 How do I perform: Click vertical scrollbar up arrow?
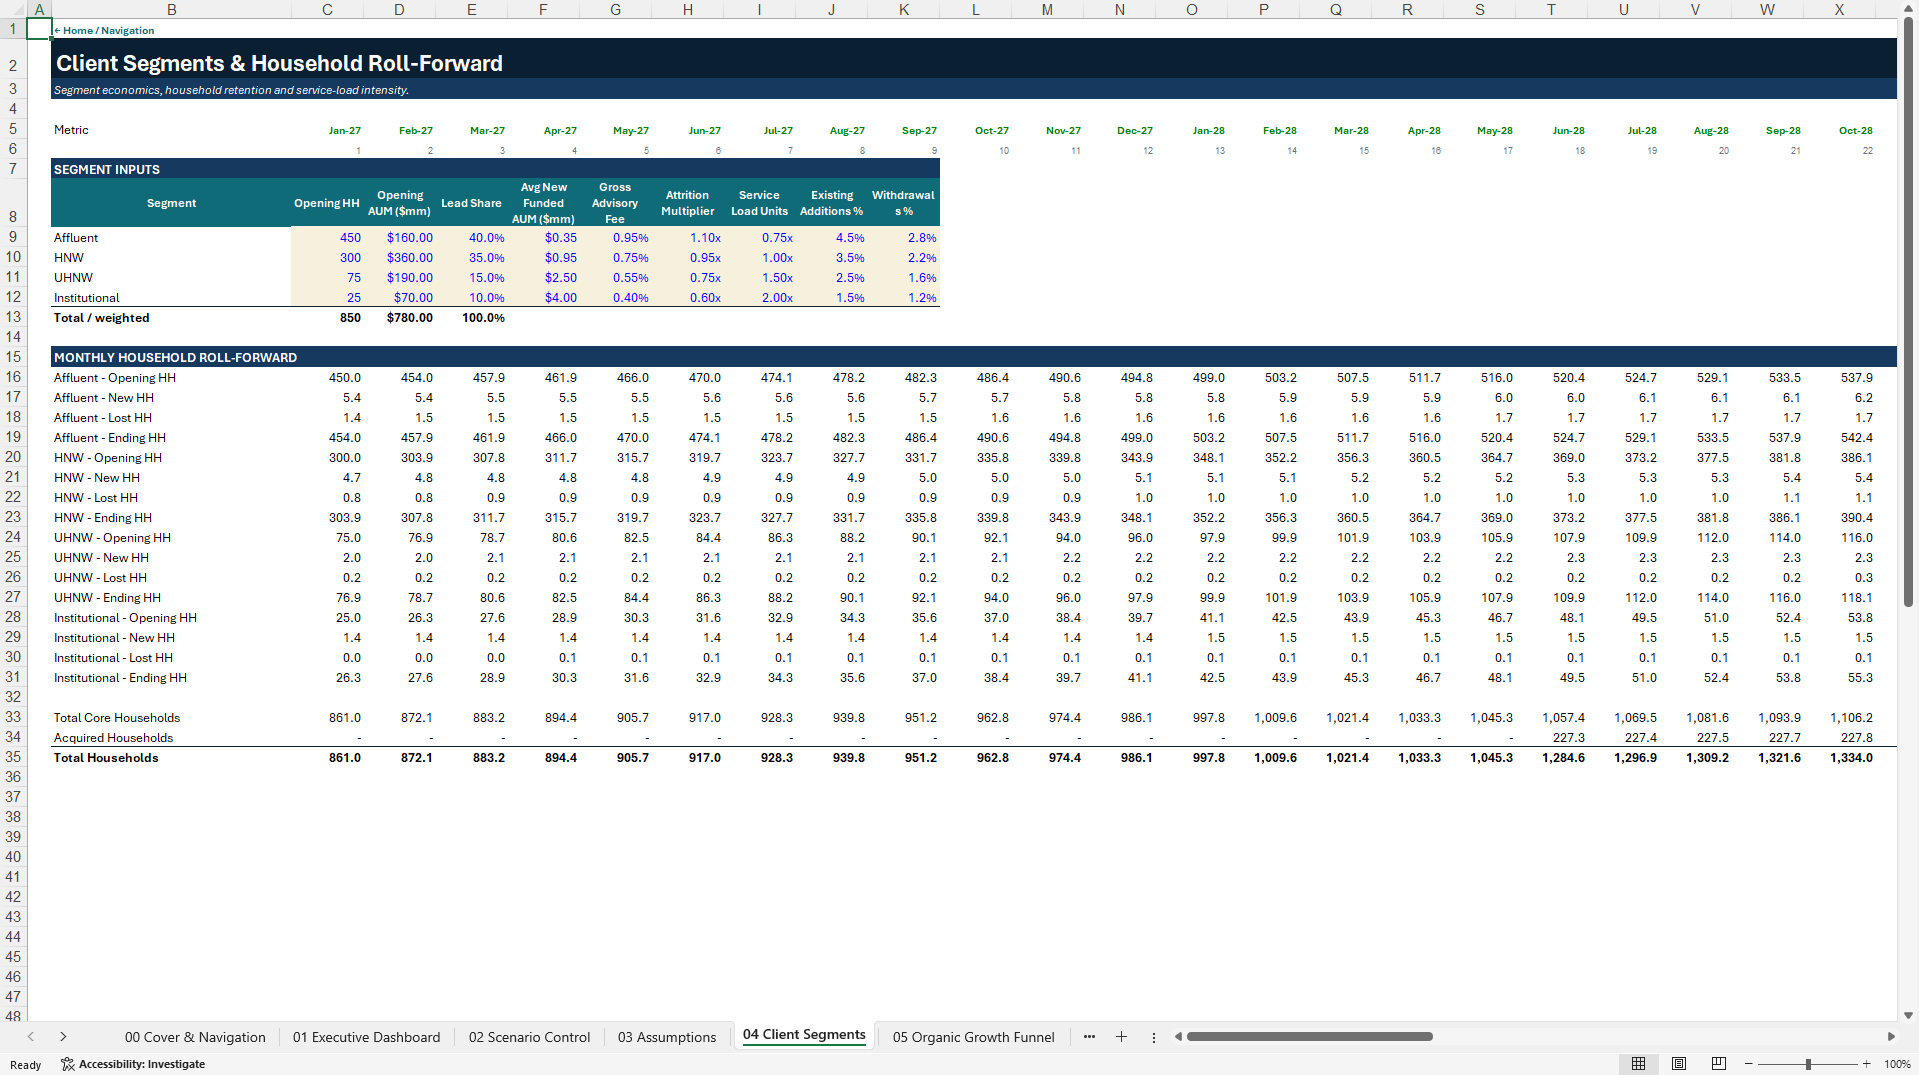1908,8
